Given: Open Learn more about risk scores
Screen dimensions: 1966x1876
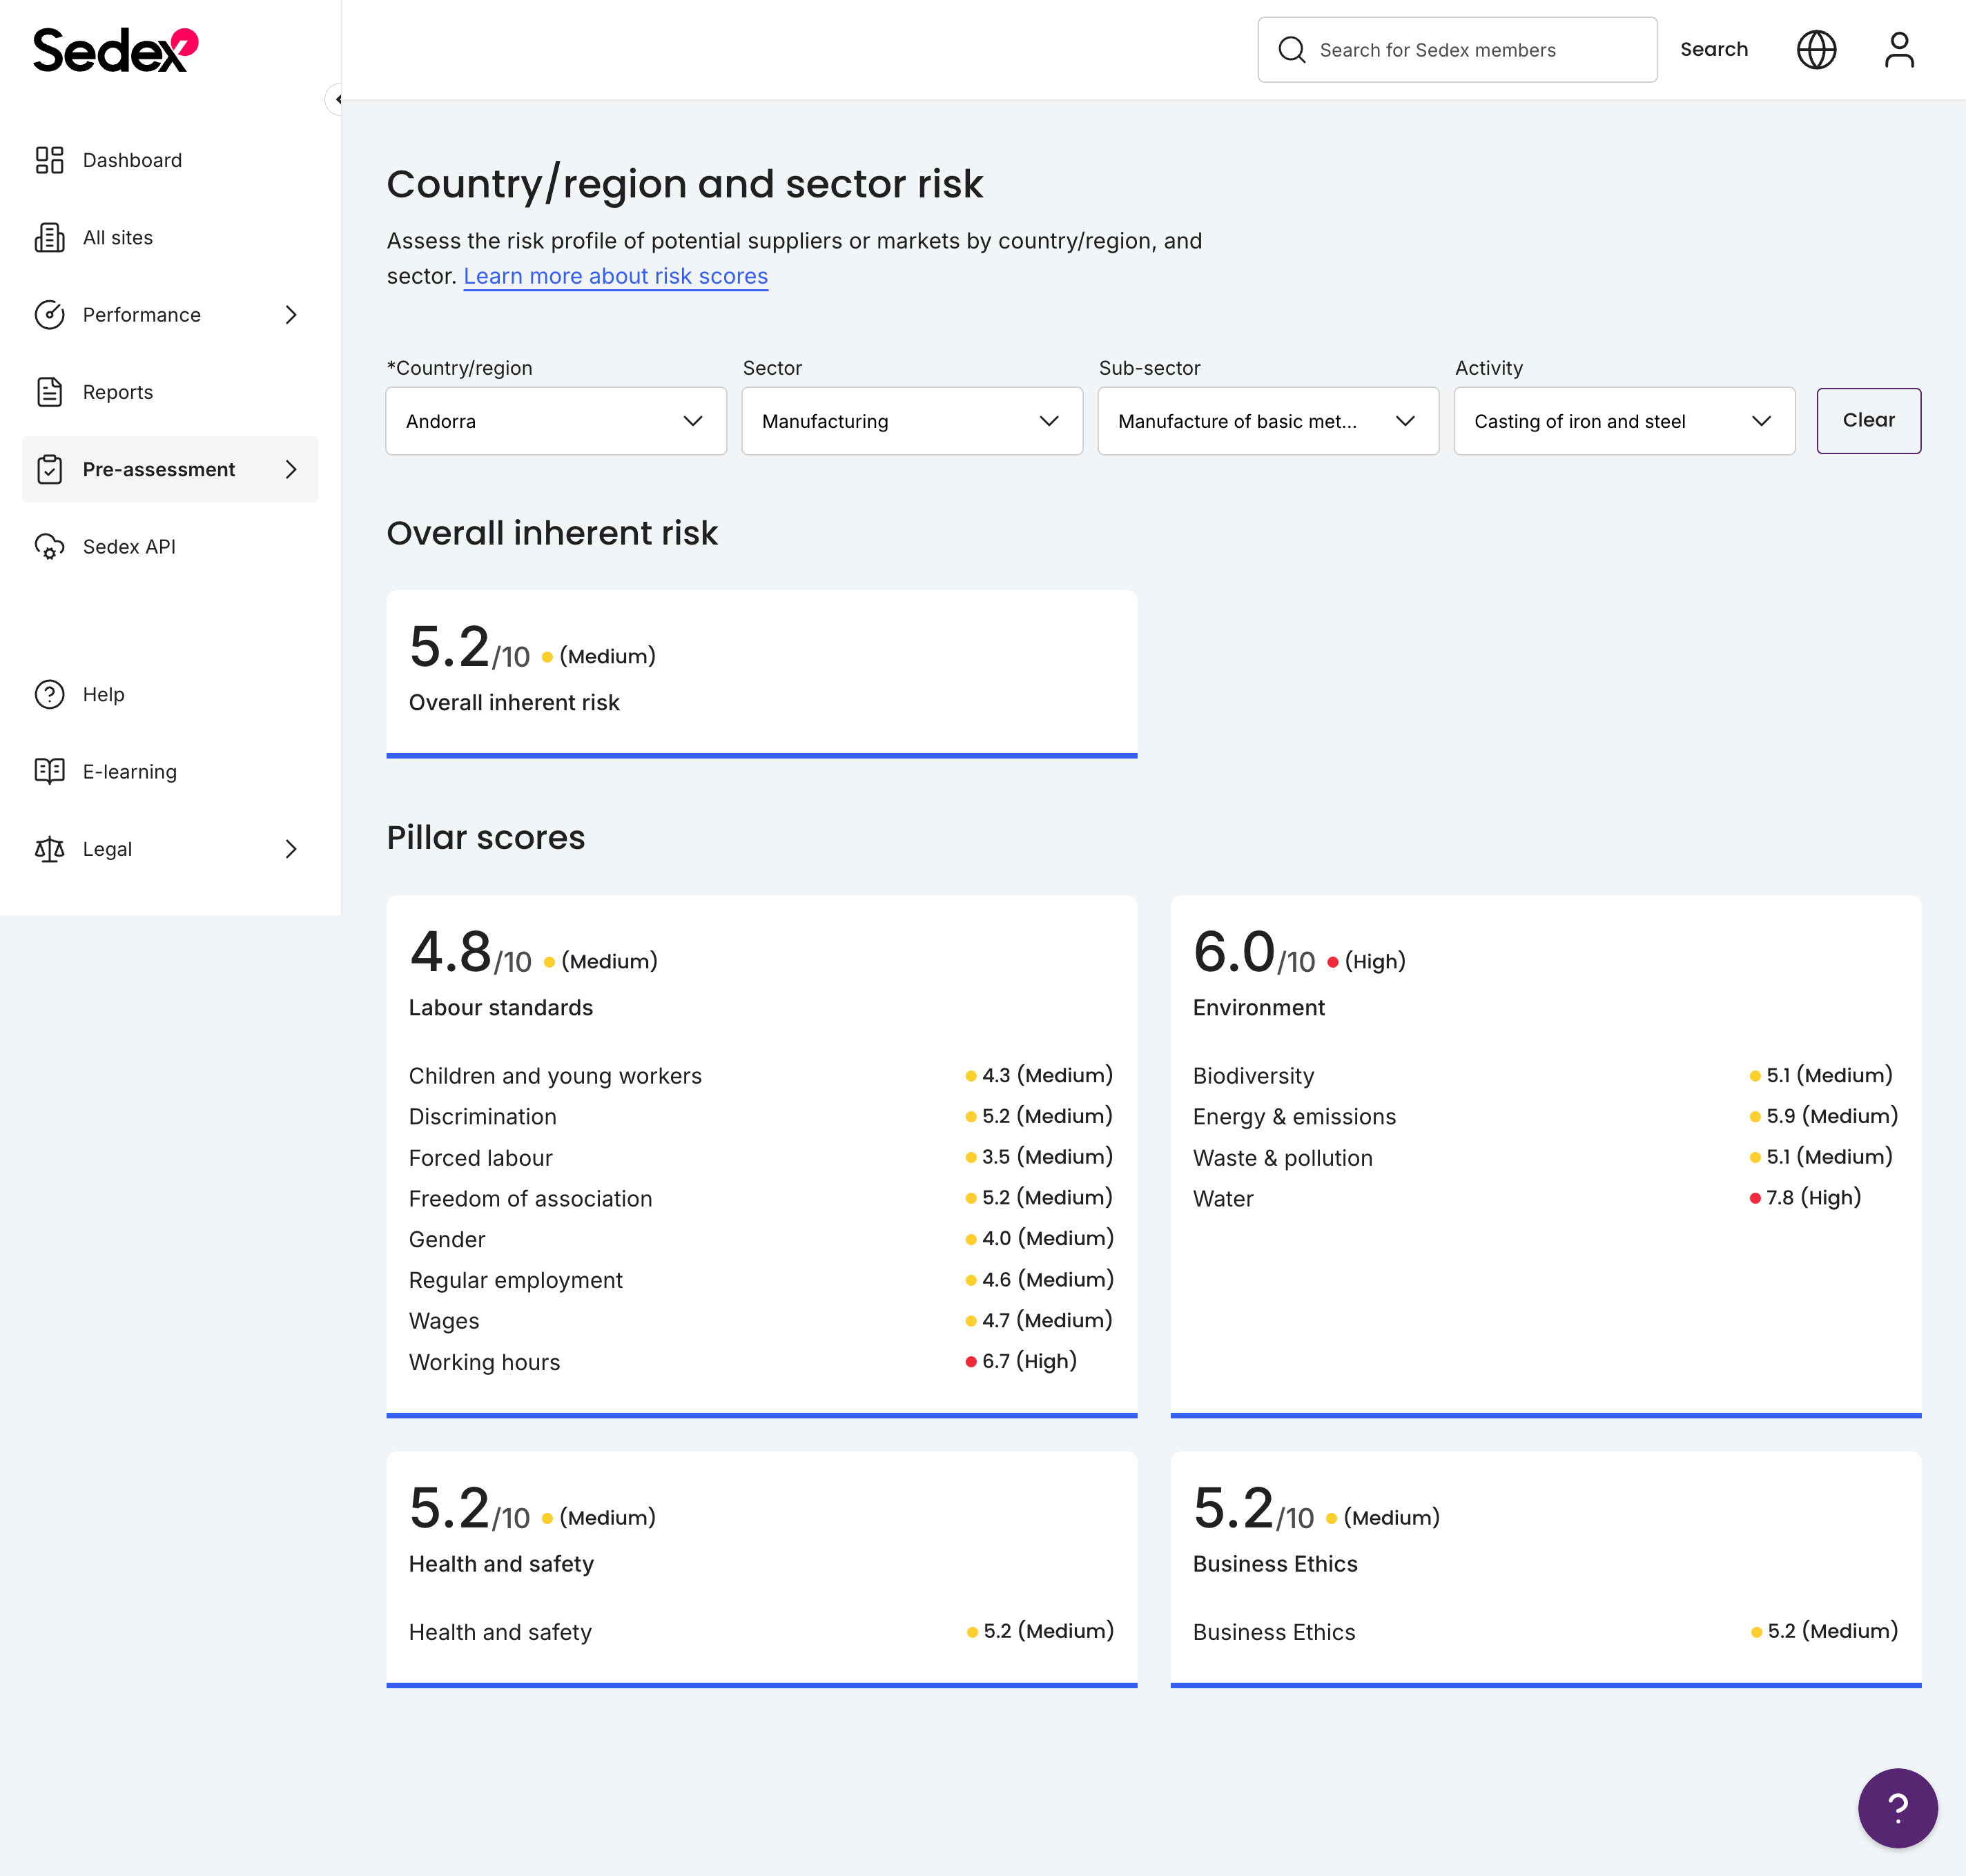Looking at the screenshot, I should pyautogui.click(x=615, y=276).
